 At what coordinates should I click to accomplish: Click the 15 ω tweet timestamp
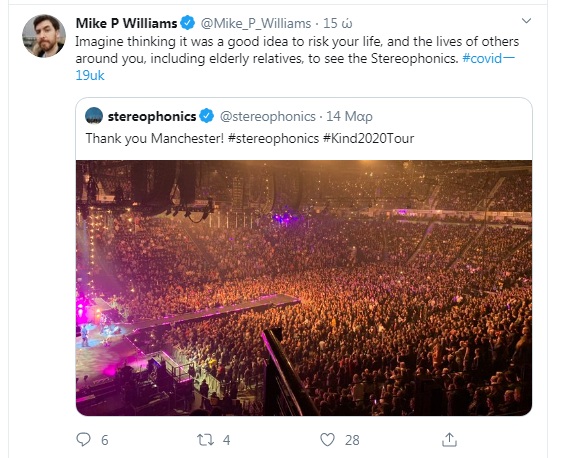(x=338, y=23)
